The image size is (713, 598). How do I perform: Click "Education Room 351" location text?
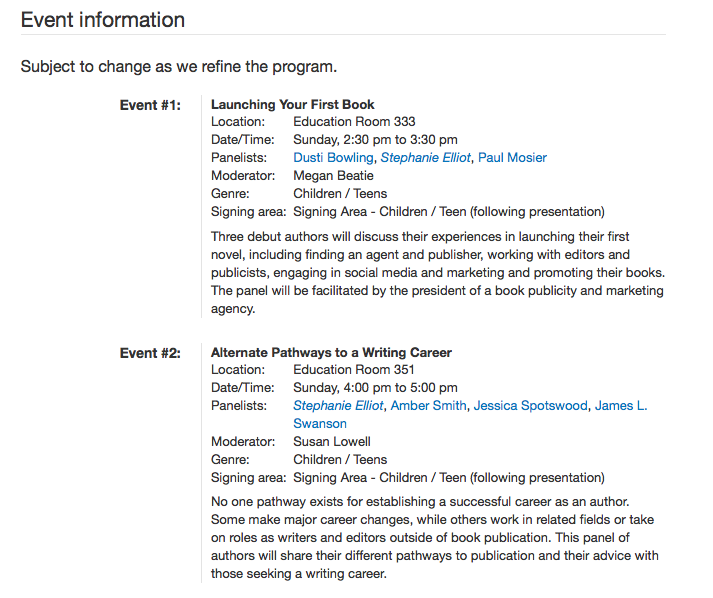354,370
